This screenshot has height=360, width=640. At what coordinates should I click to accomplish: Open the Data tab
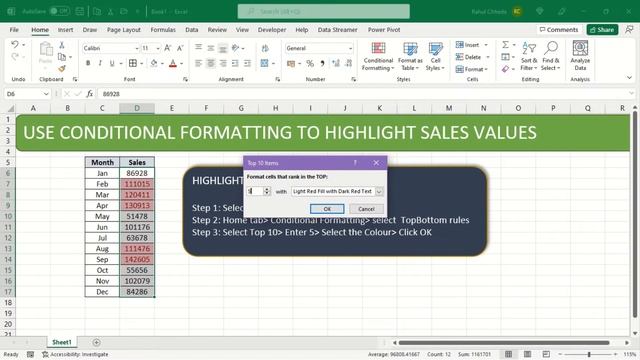191,30
